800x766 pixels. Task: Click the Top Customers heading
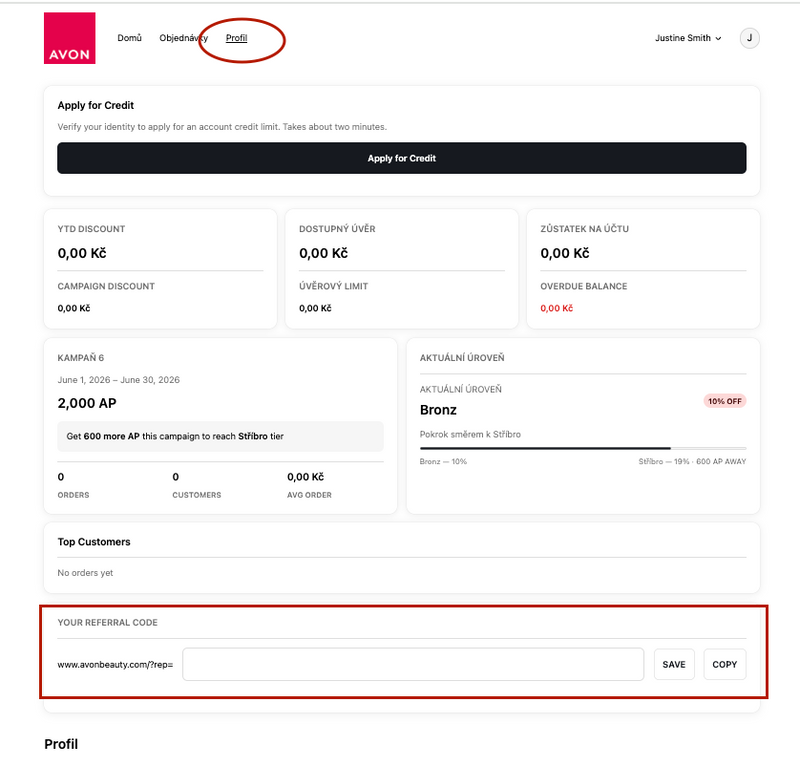[94, 542]
